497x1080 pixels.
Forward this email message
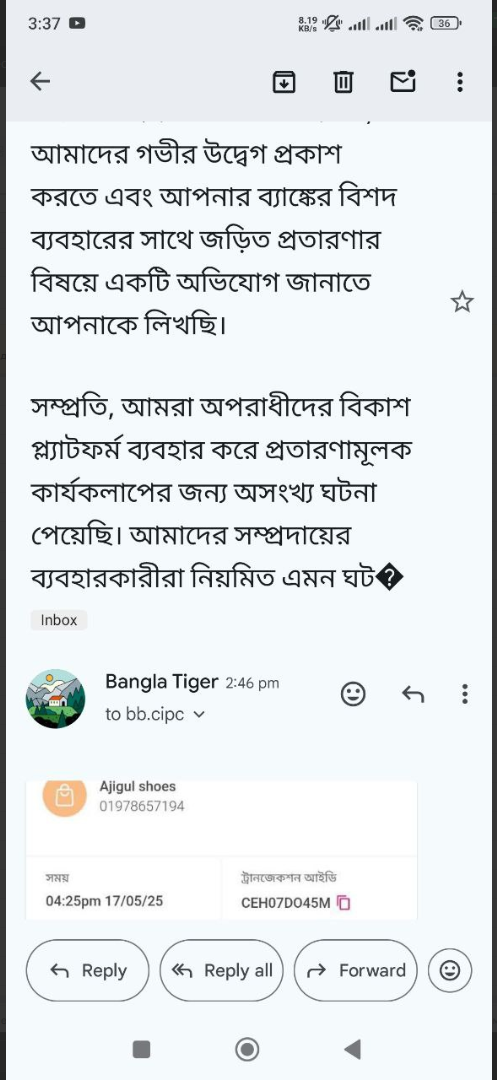coord(355,970)
